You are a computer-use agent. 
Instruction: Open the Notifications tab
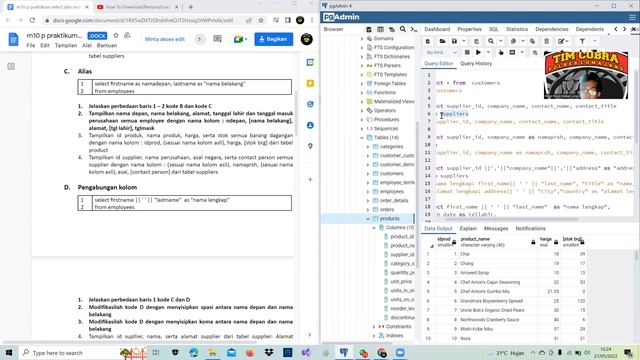pos(530,229)
